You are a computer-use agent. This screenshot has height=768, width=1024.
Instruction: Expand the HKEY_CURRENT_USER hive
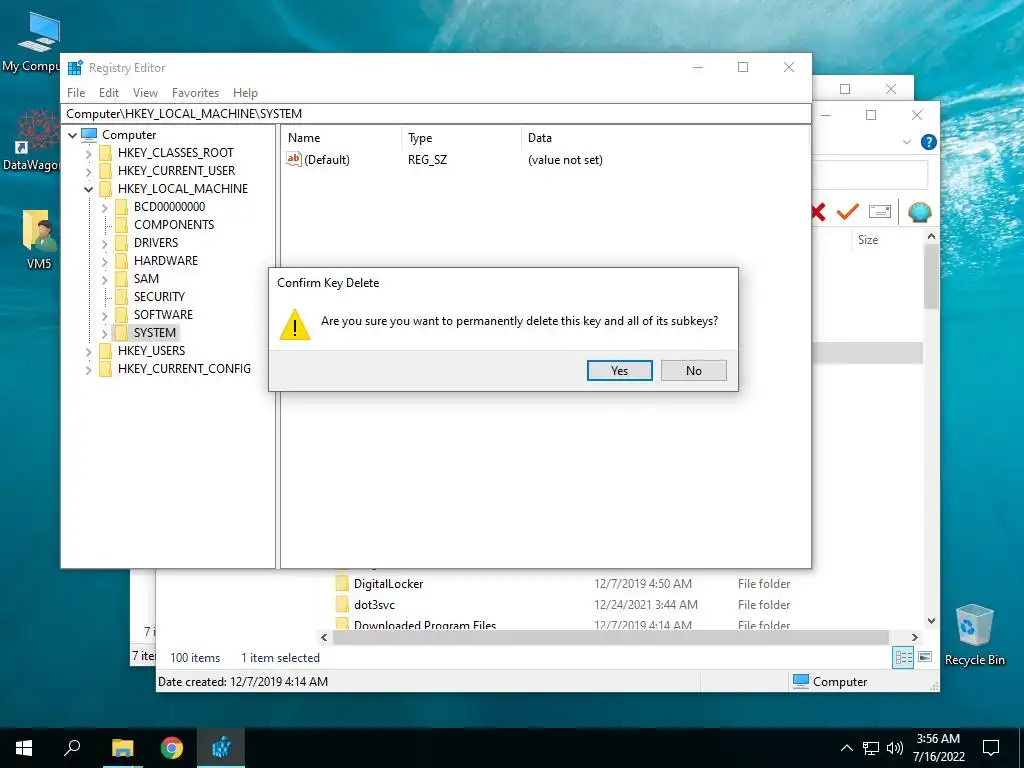[x=89, y=171]
